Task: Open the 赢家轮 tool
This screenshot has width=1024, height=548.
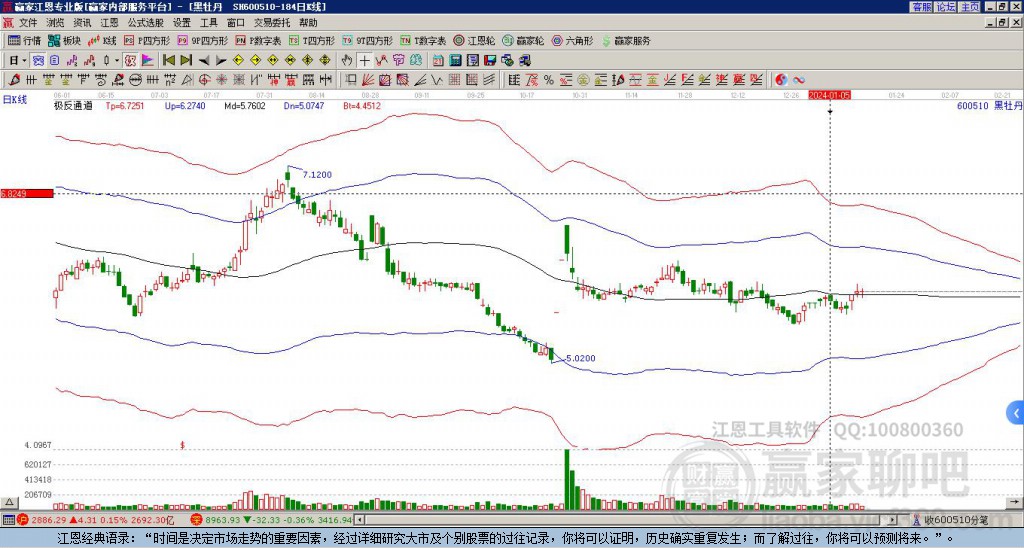Action: coord(523,40)
